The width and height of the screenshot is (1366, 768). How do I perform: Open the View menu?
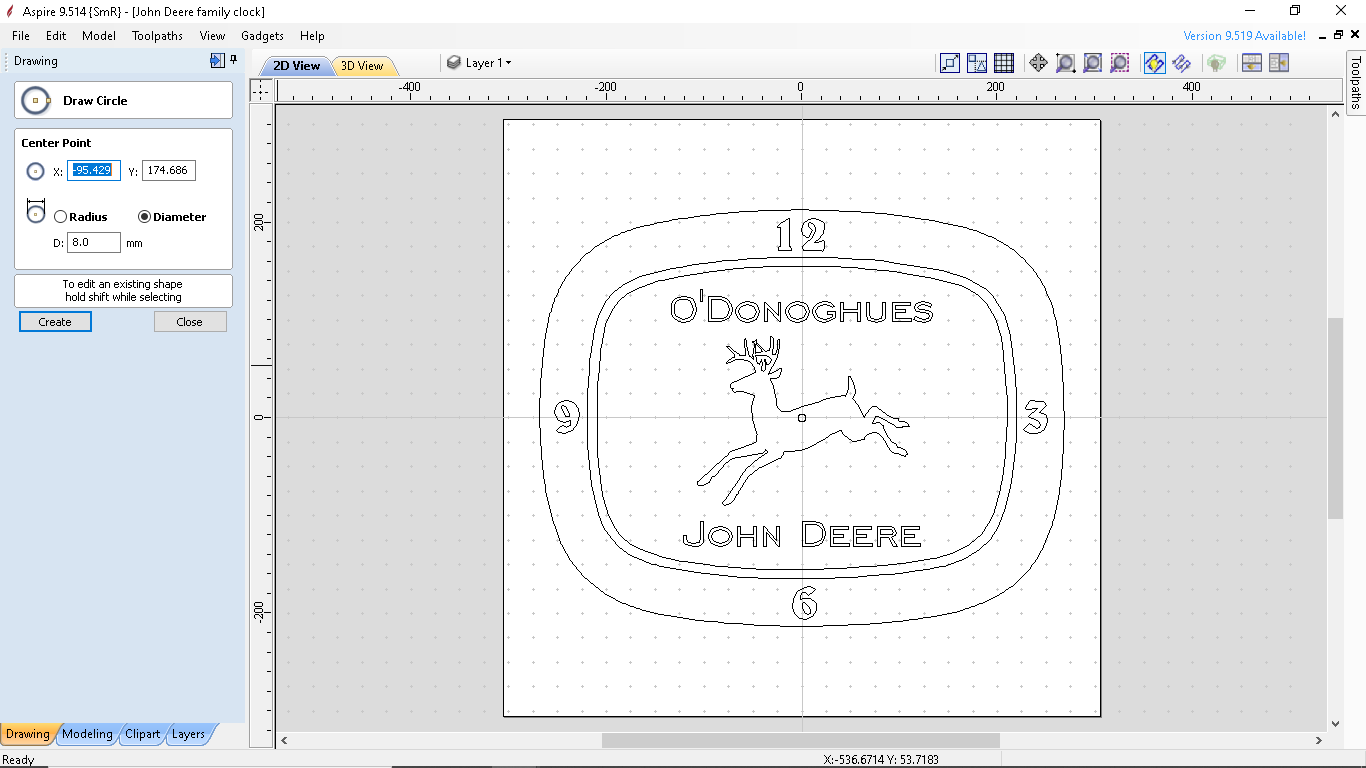pos(212,36)
